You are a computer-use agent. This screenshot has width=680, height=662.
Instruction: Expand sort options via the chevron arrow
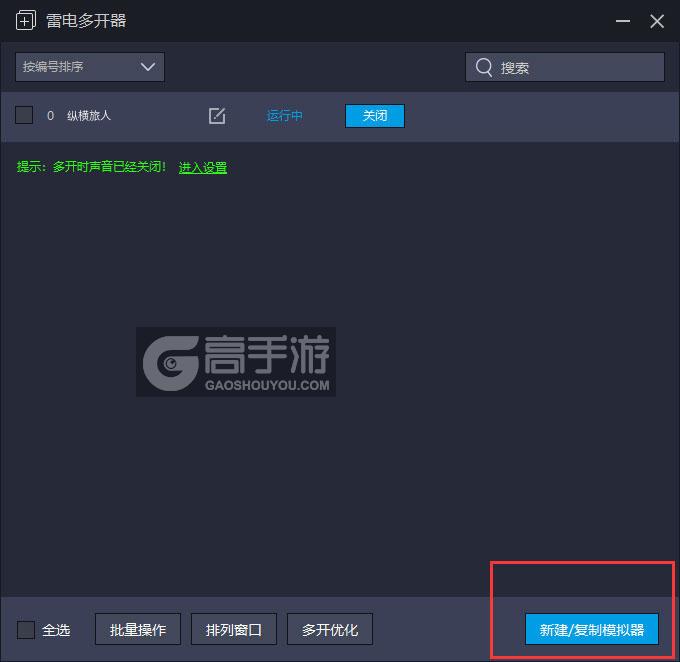point(148,67)
